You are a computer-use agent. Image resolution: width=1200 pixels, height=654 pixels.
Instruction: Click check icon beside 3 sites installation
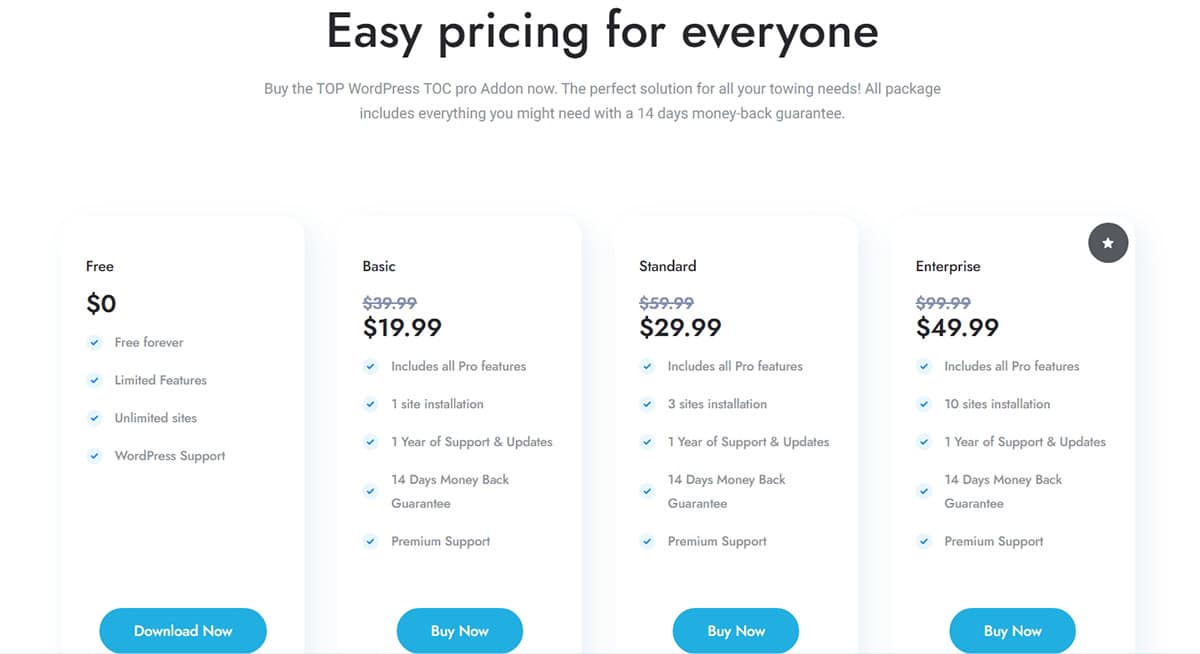point(648,404)
